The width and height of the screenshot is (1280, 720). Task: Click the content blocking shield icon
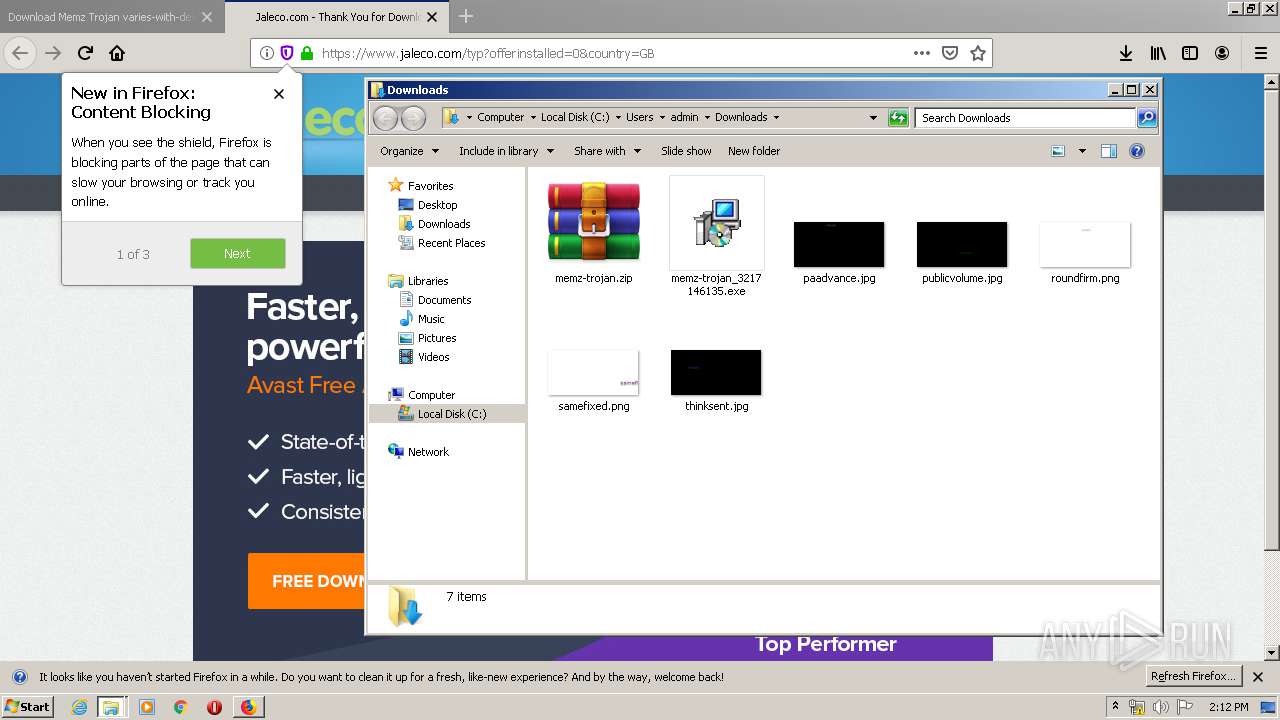point(286,53)
